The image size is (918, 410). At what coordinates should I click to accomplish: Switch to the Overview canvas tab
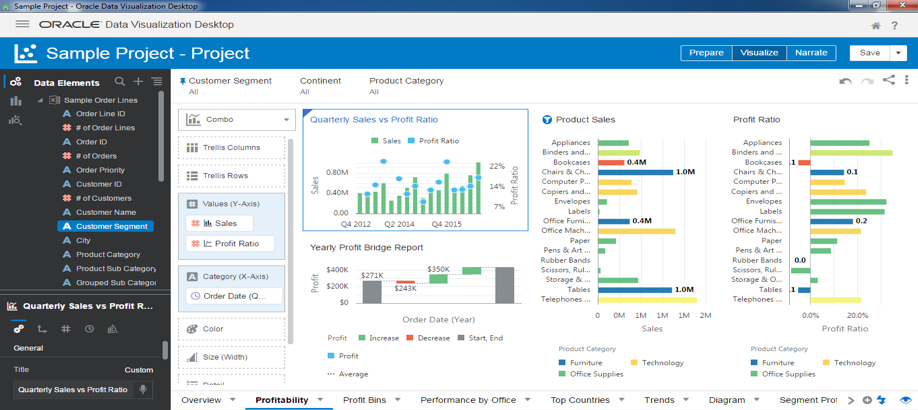pyautogui.click(x=201, y=400)
